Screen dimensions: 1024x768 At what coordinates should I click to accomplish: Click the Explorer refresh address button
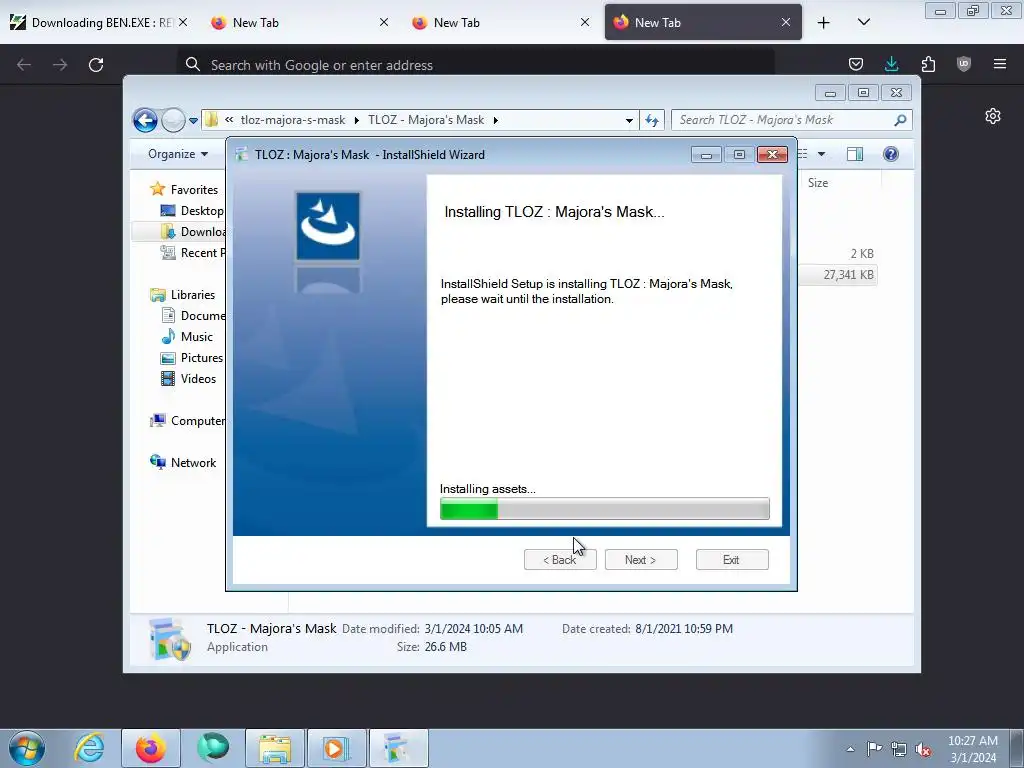point(652,120)
